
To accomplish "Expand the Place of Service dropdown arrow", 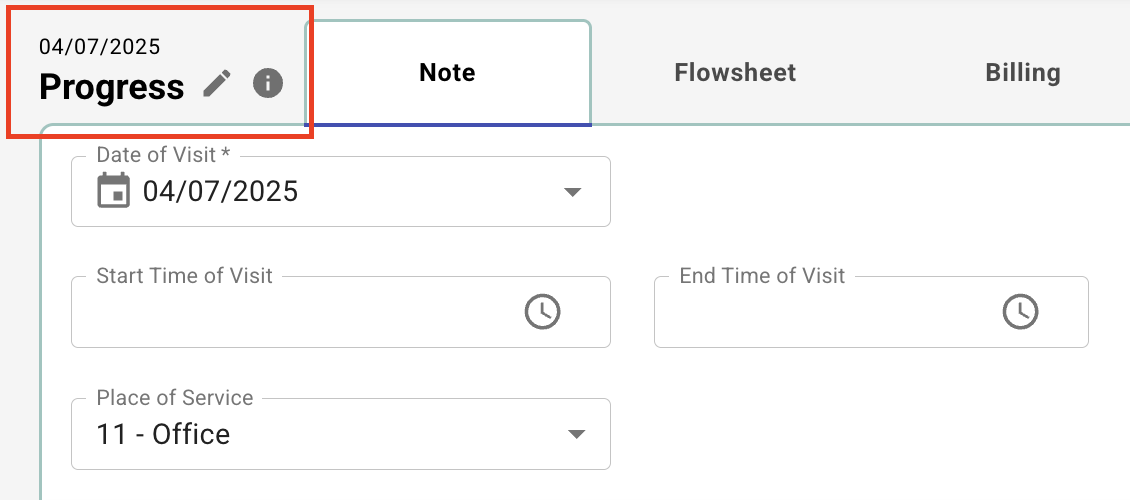I will click(x=574, y=434).
